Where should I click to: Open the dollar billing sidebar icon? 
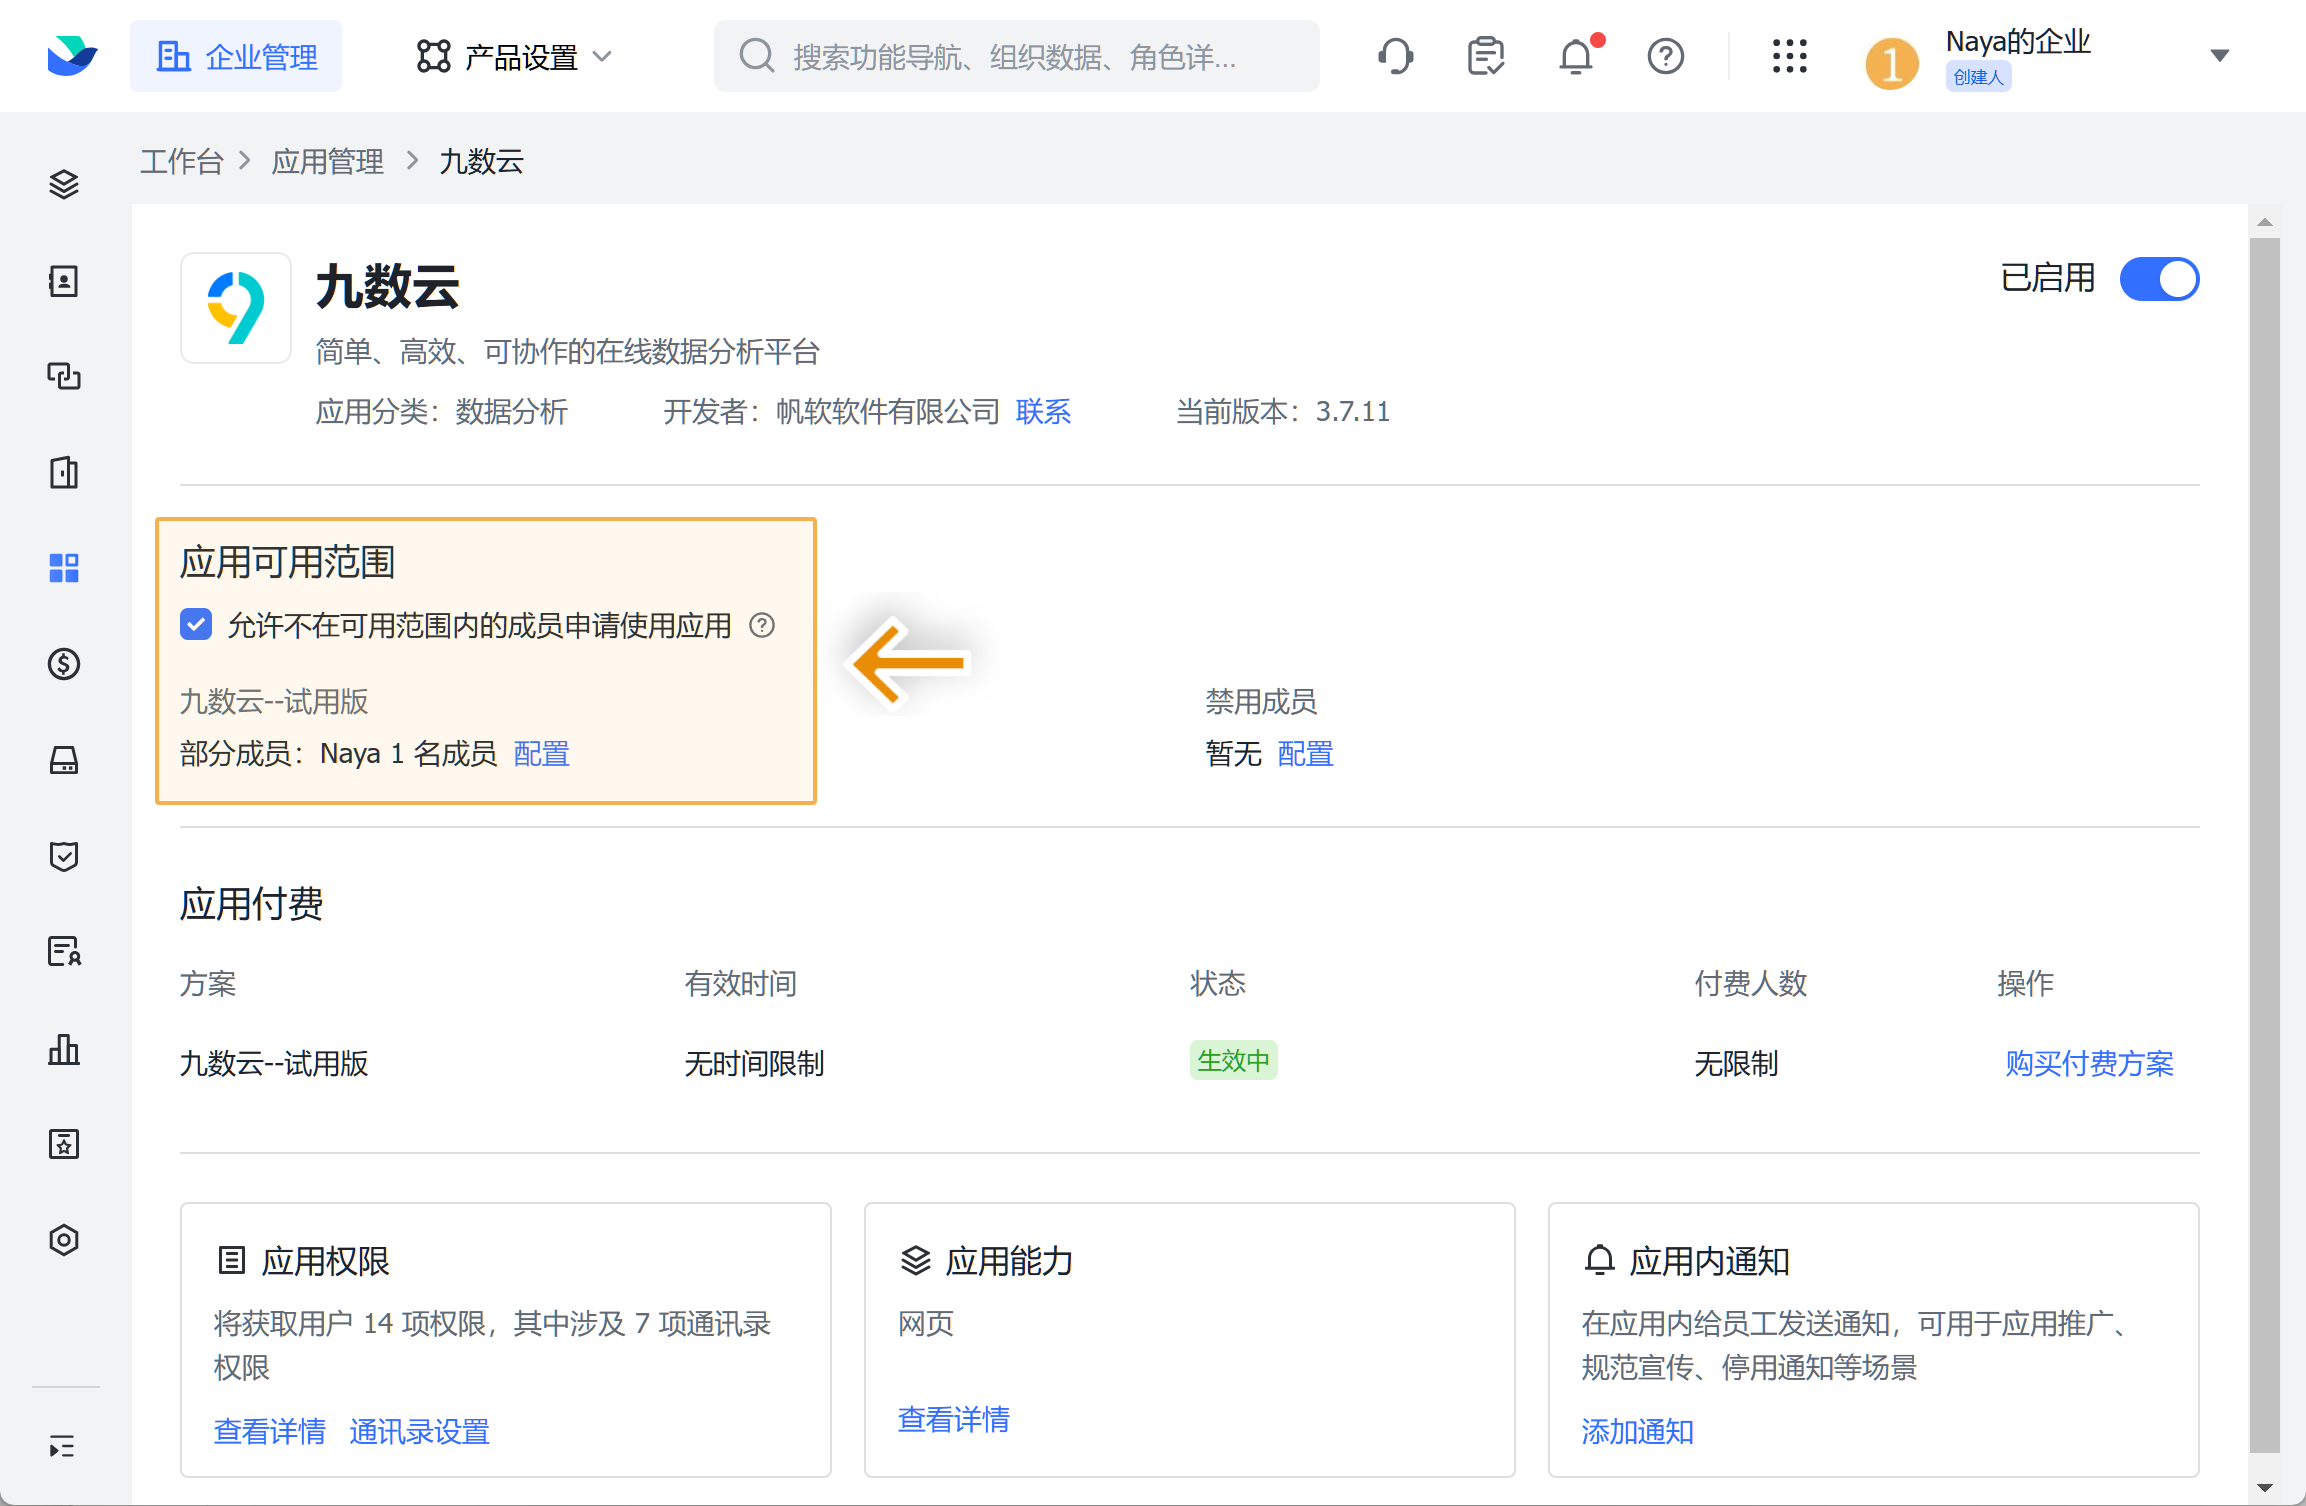[x=64, y=664]
